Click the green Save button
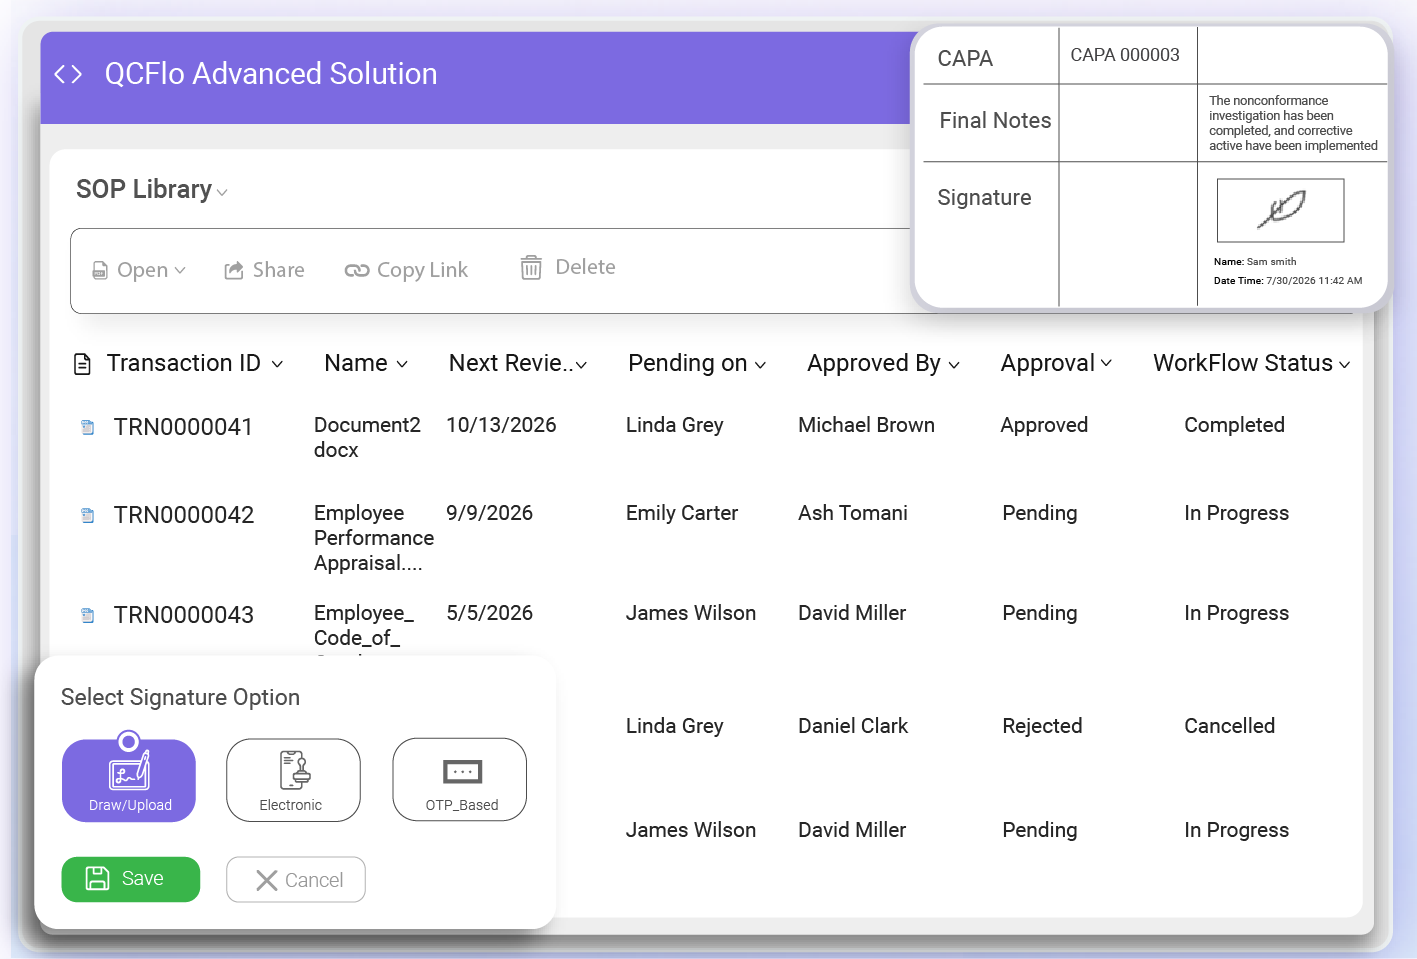 pyautogui.click(x=131, y=880)
